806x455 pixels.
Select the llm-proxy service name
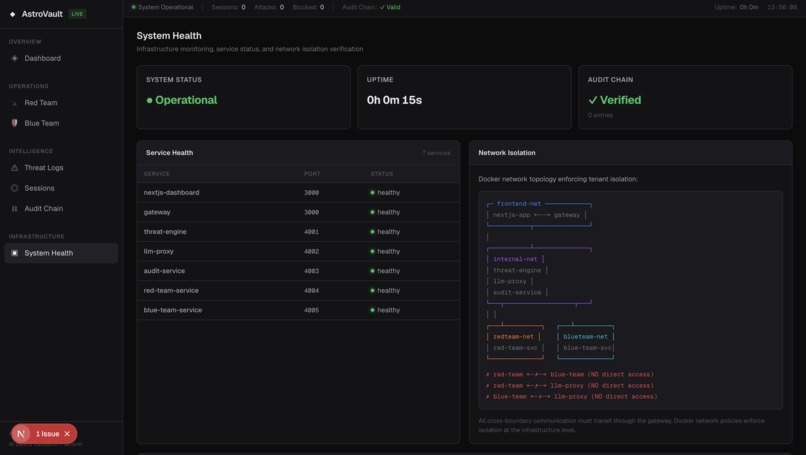tap(158, 251)
